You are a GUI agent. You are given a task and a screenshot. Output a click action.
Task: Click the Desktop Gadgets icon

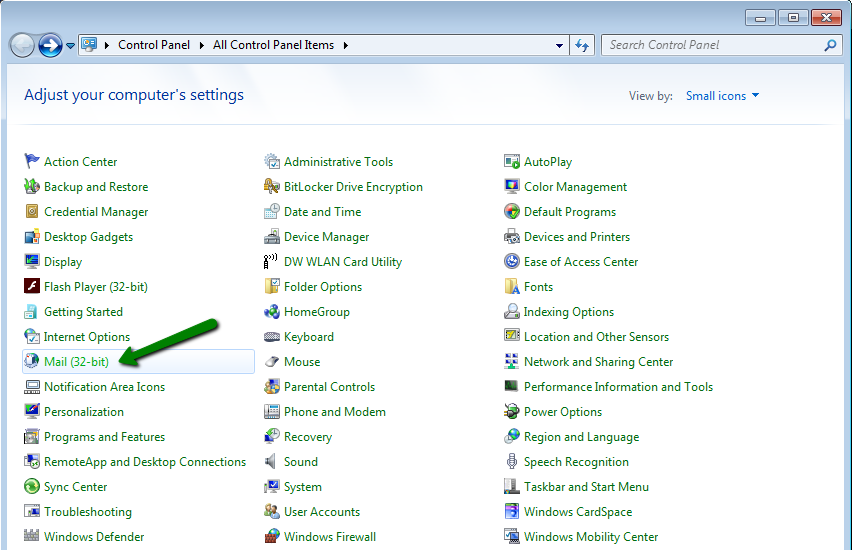(32, 236)
